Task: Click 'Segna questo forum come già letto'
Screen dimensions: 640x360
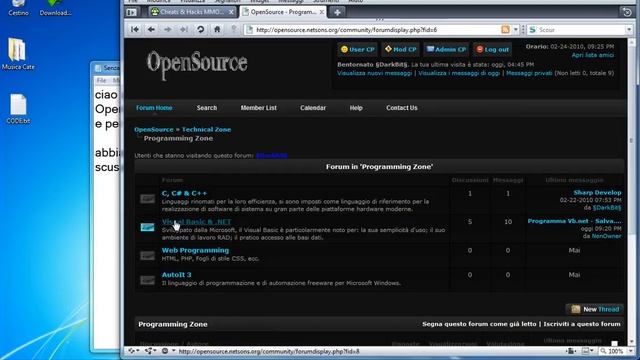Action: [x=479, y=324]
